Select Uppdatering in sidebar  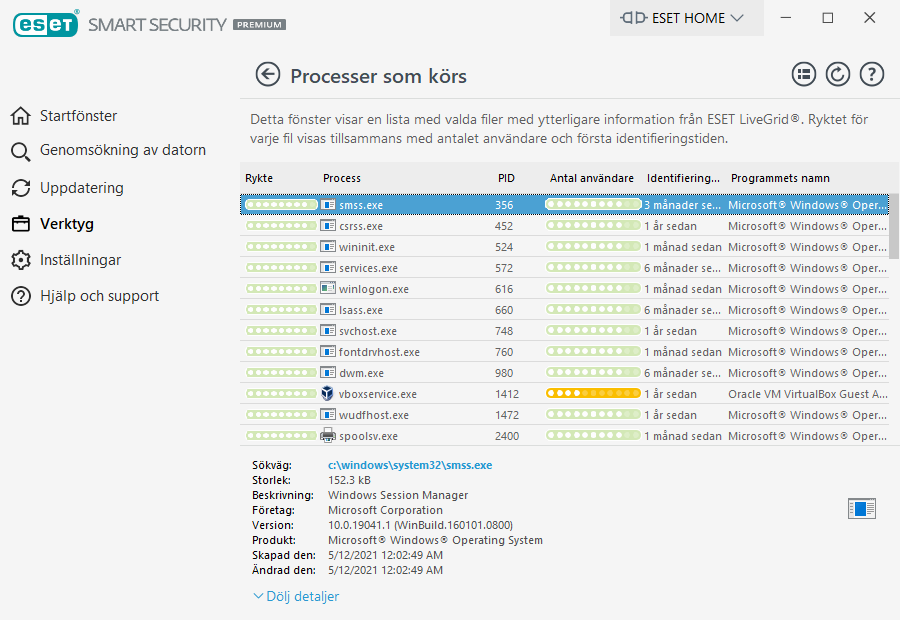81,188
